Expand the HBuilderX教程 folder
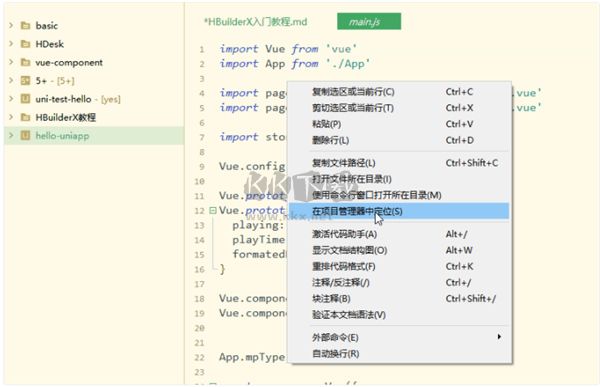The width and height of the screenshot is (600, 387). tap(11, 117)
